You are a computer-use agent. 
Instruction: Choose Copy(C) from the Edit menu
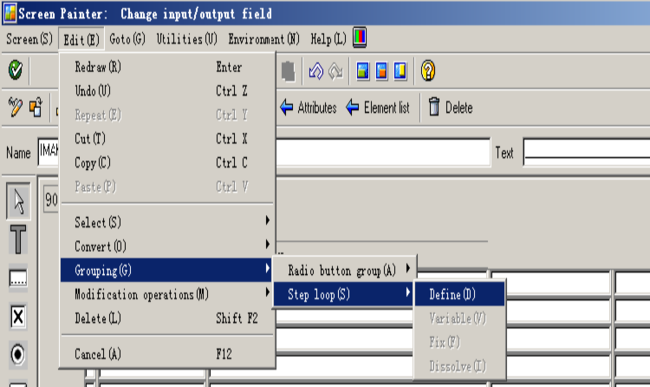coord(167,162)
